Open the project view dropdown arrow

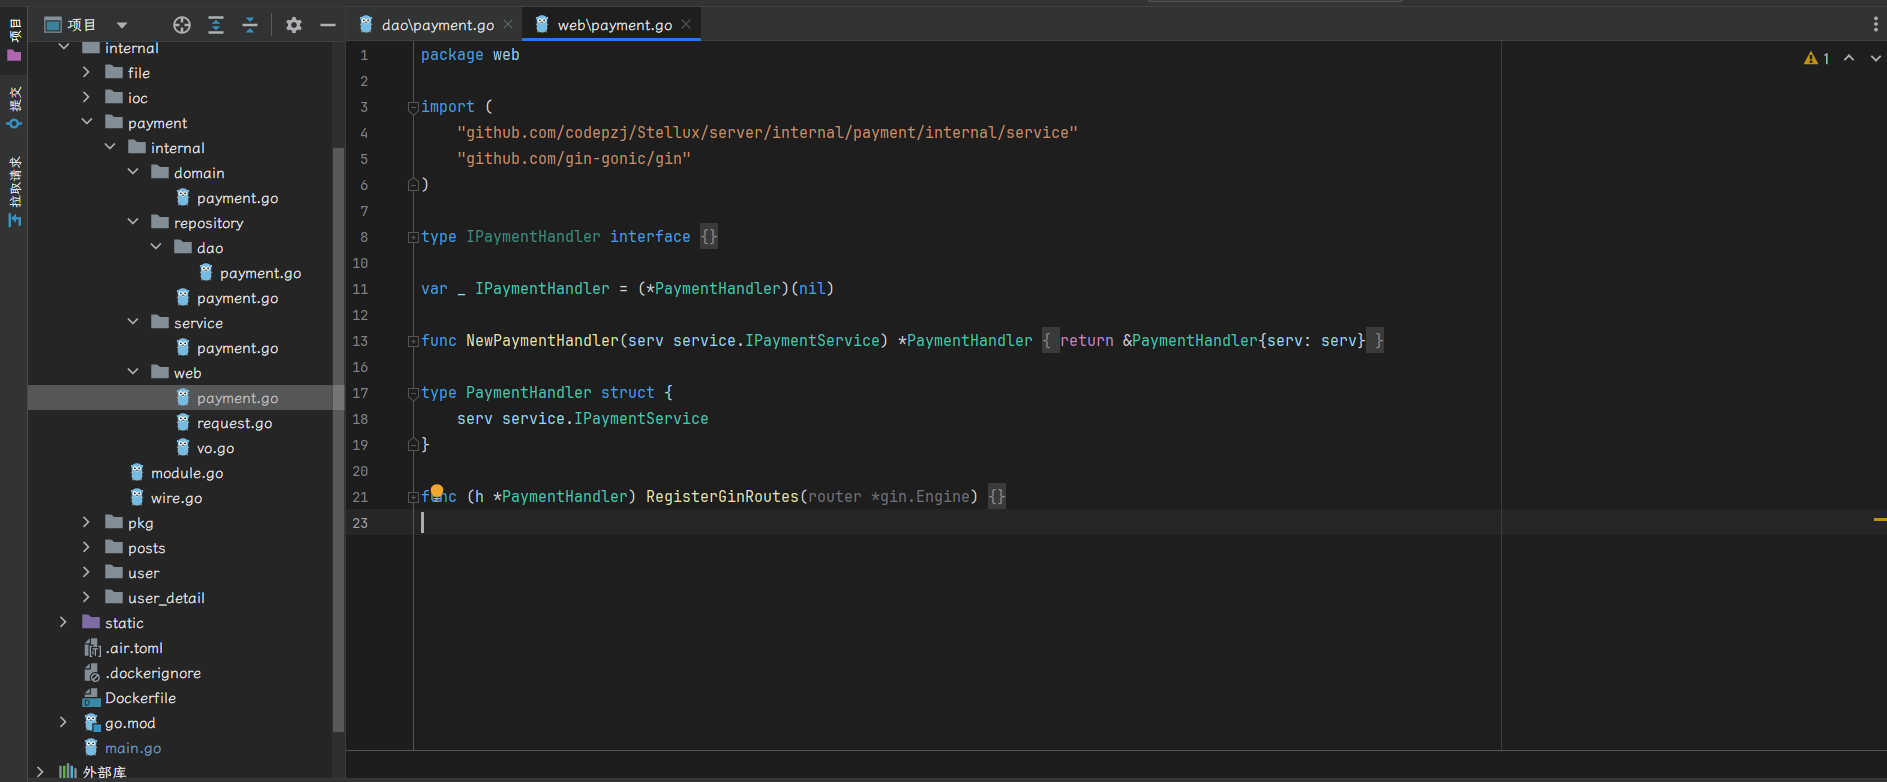121,25
